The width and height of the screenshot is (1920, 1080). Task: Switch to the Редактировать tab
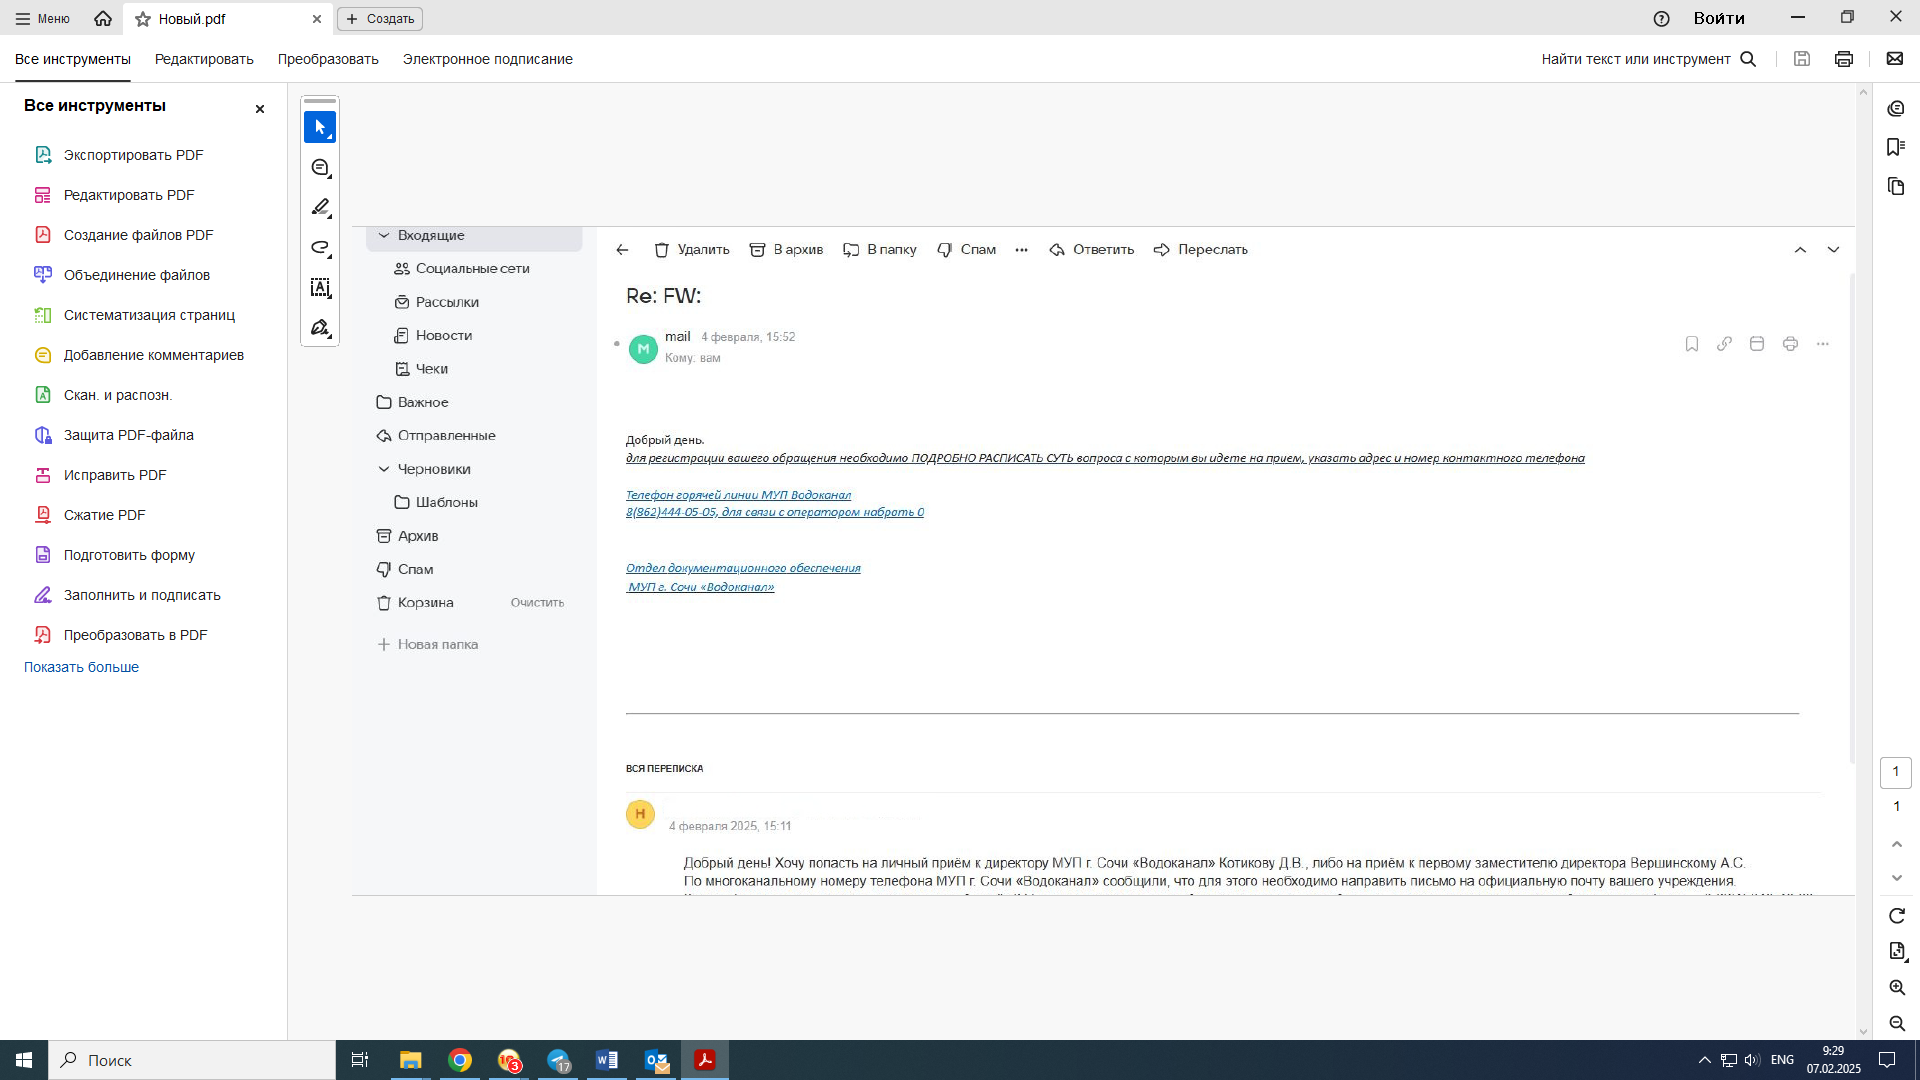pos(204,59)
